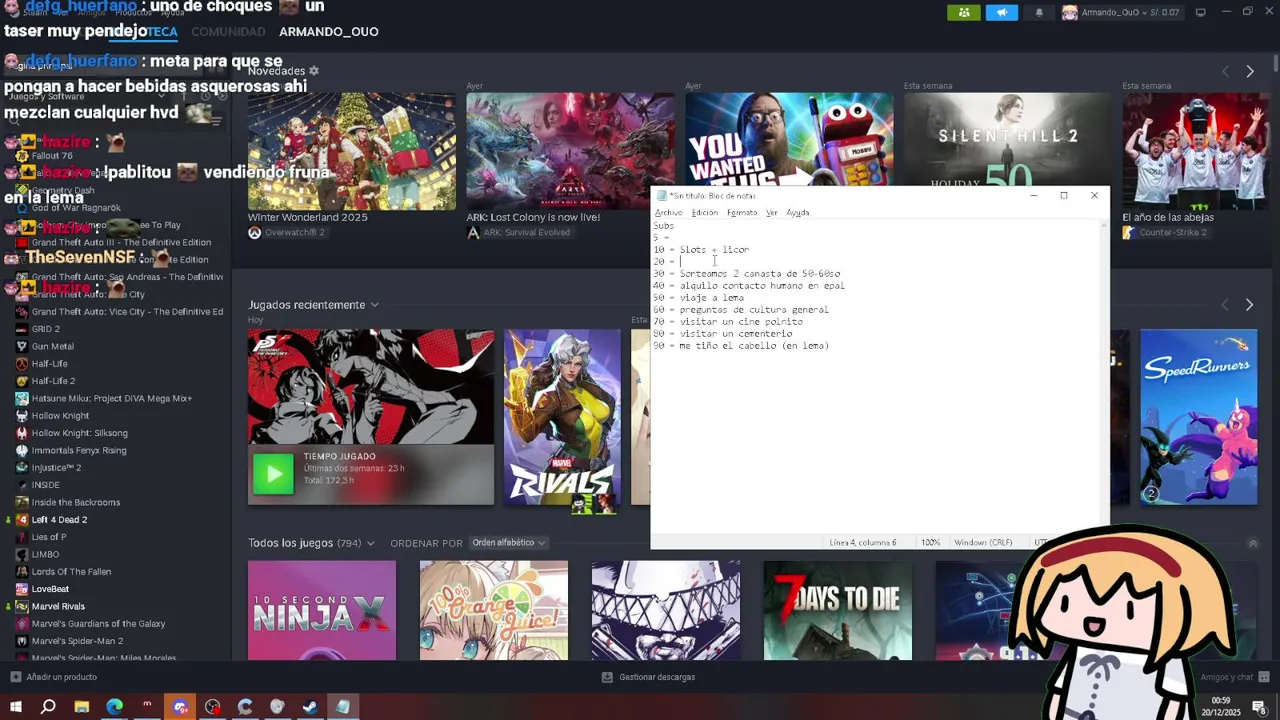Select Hollow Knight: Silksong in library
The height and width of the screenshot is (720, 1280).
(79, 433)
